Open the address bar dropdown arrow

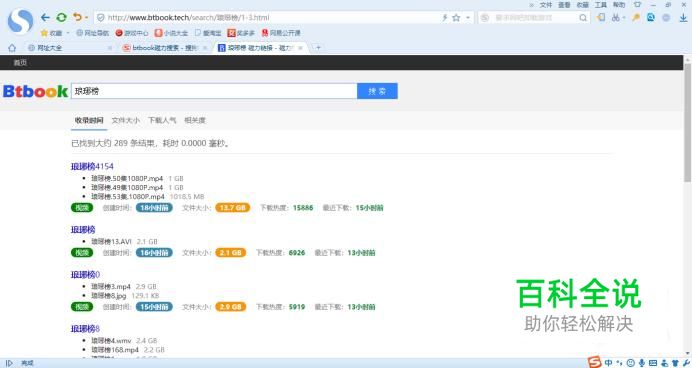tap(468, 18)
